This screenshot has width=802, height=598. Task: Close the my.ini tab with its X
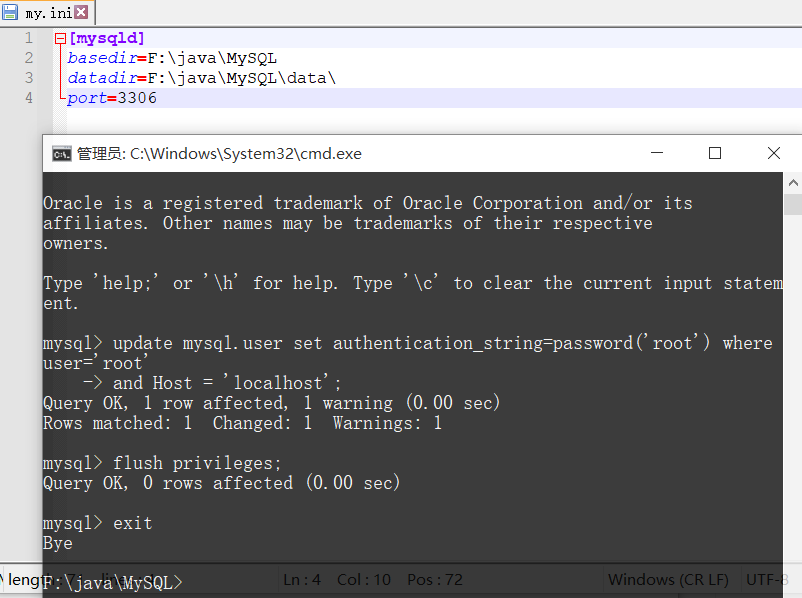(80, 13)
